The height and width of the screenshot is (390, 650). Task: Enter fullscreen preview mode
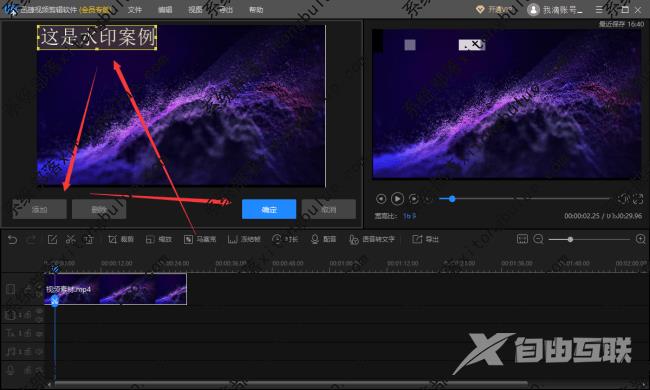point(638,199)
